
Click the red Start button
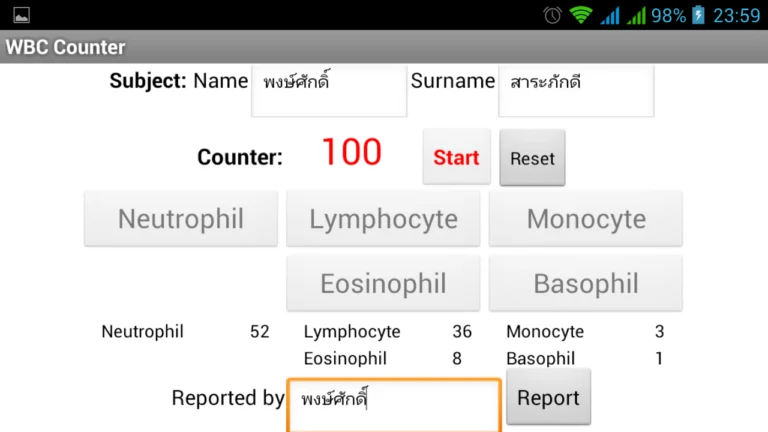[456, 157]
